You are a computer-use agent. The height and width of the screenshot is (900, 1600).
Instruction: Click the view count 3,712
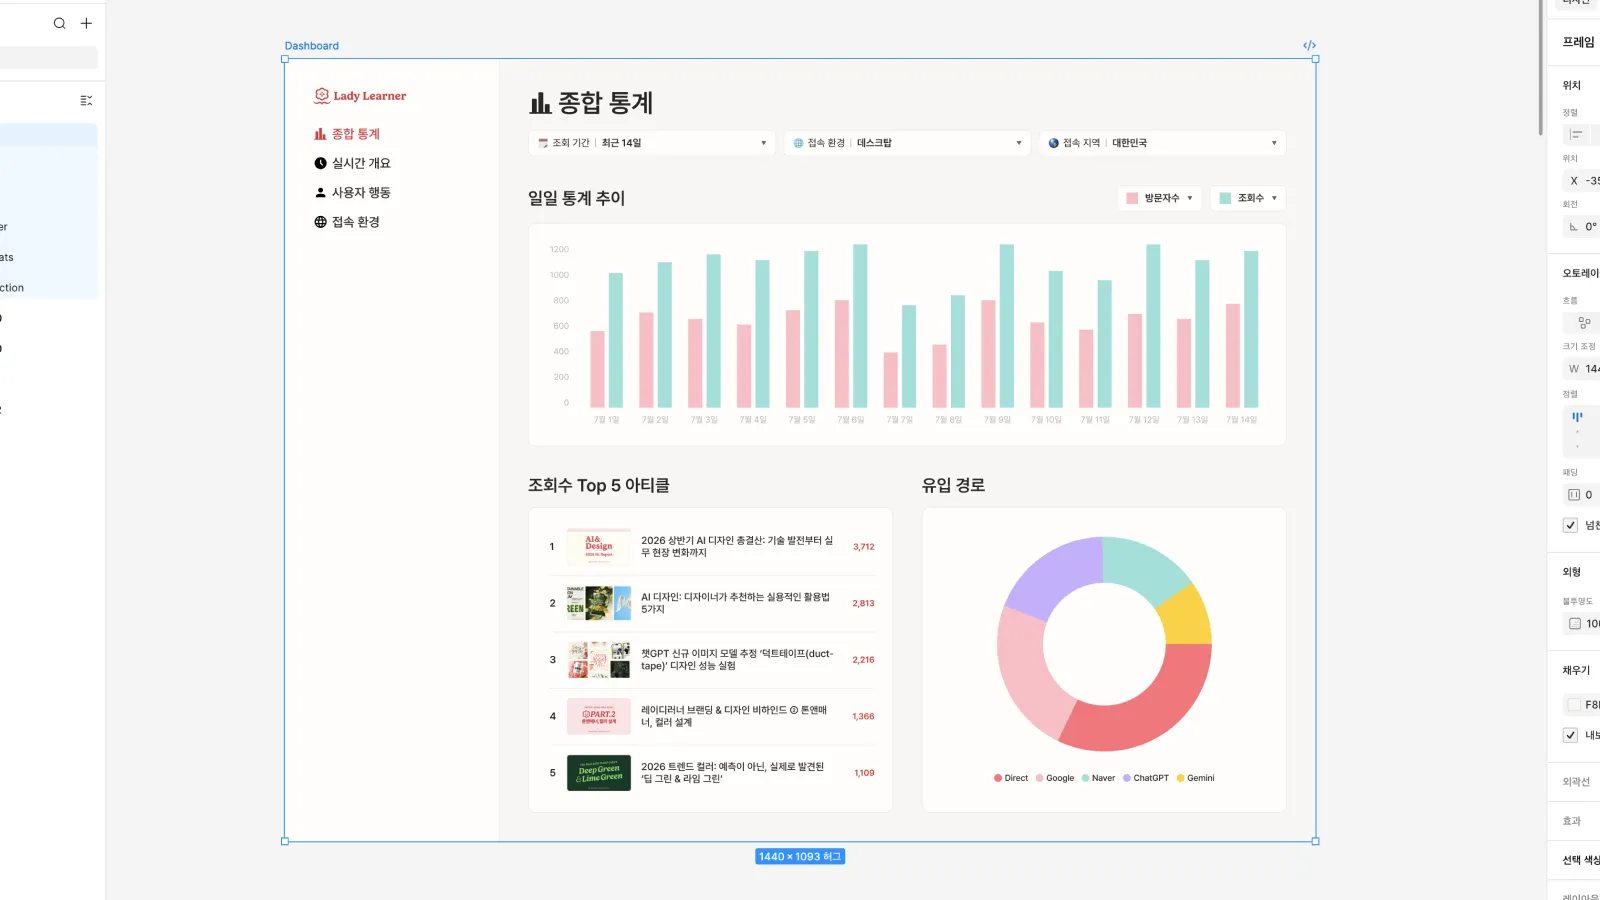click(x=863, y=547)
